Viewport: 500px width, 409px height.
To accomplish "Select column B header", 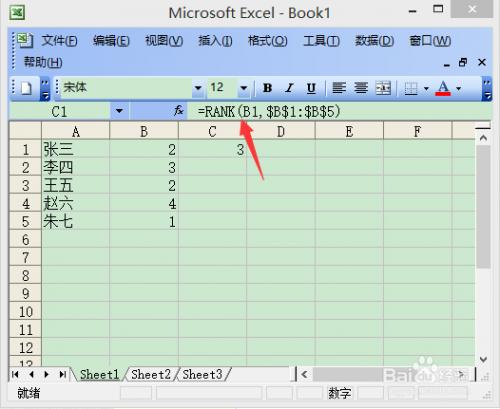I will point(144,132).
